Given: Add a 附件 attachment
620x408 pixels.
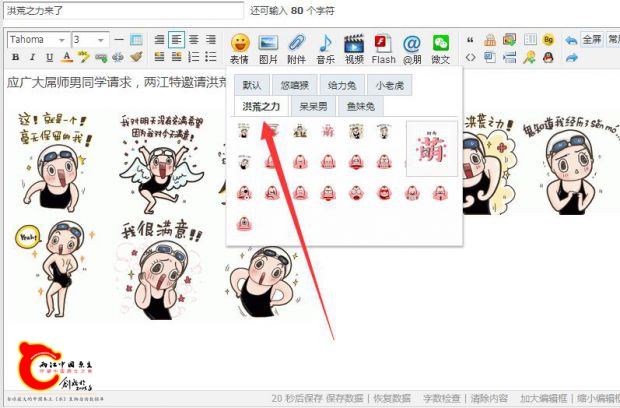Looking at the screenshot, I should (x=297, y=49).
